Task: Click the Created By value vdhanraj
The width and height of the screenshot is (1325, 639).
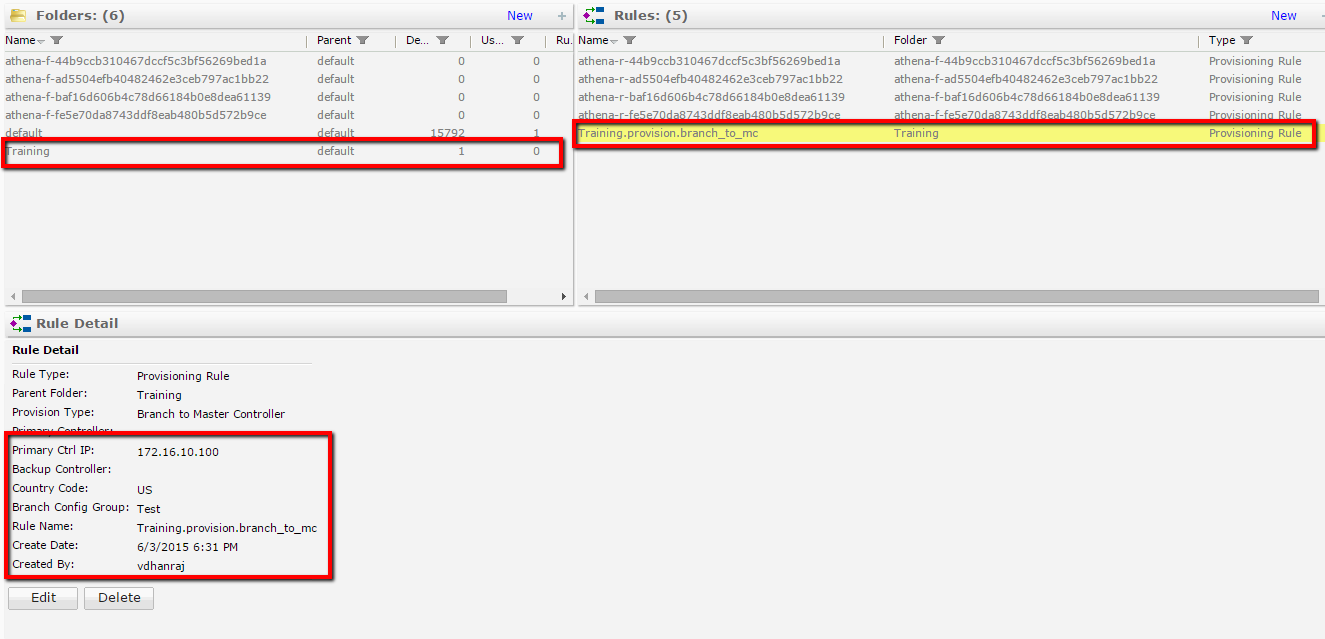Action: [x=161, y=566]
